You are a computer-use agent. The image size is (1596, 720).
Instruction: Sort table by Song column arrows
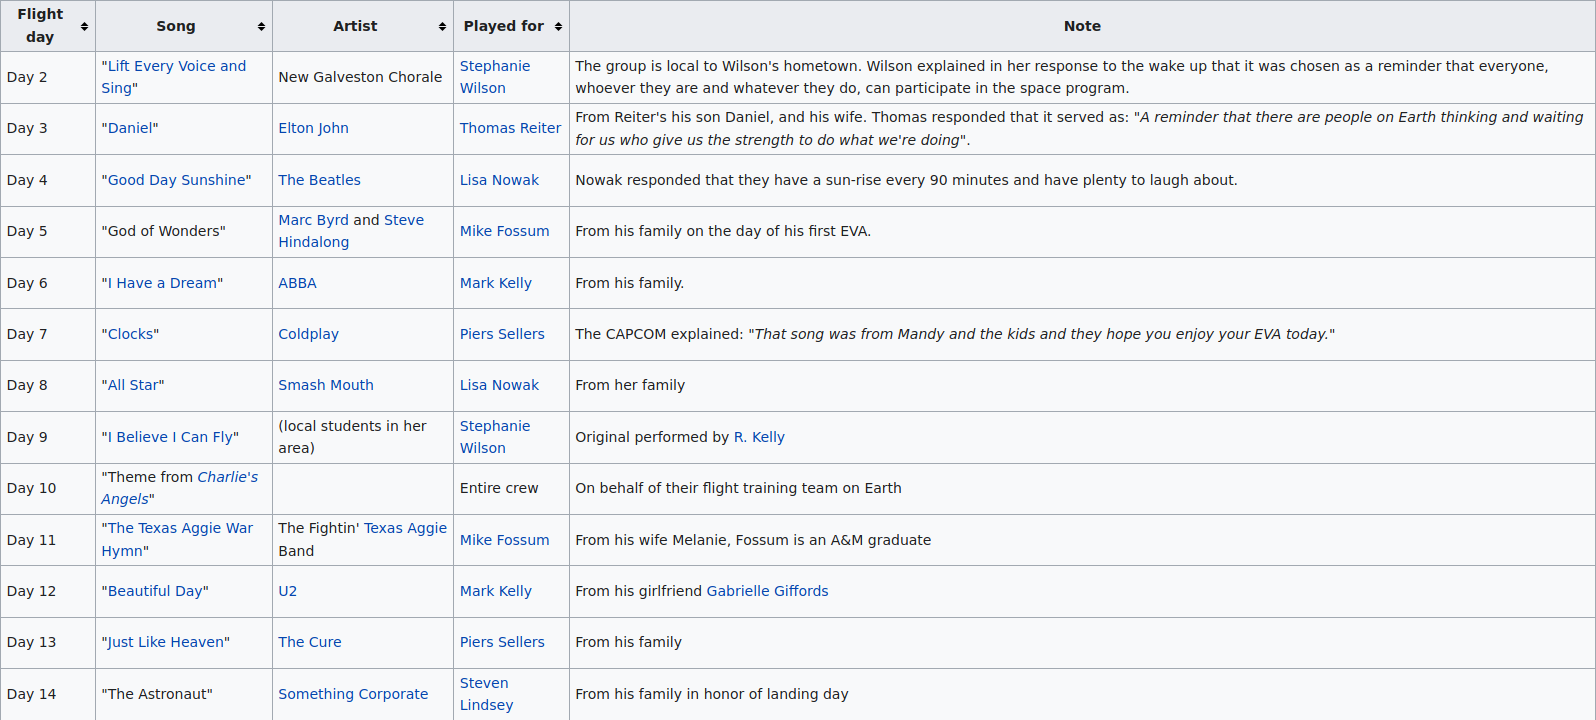[261, 26]
